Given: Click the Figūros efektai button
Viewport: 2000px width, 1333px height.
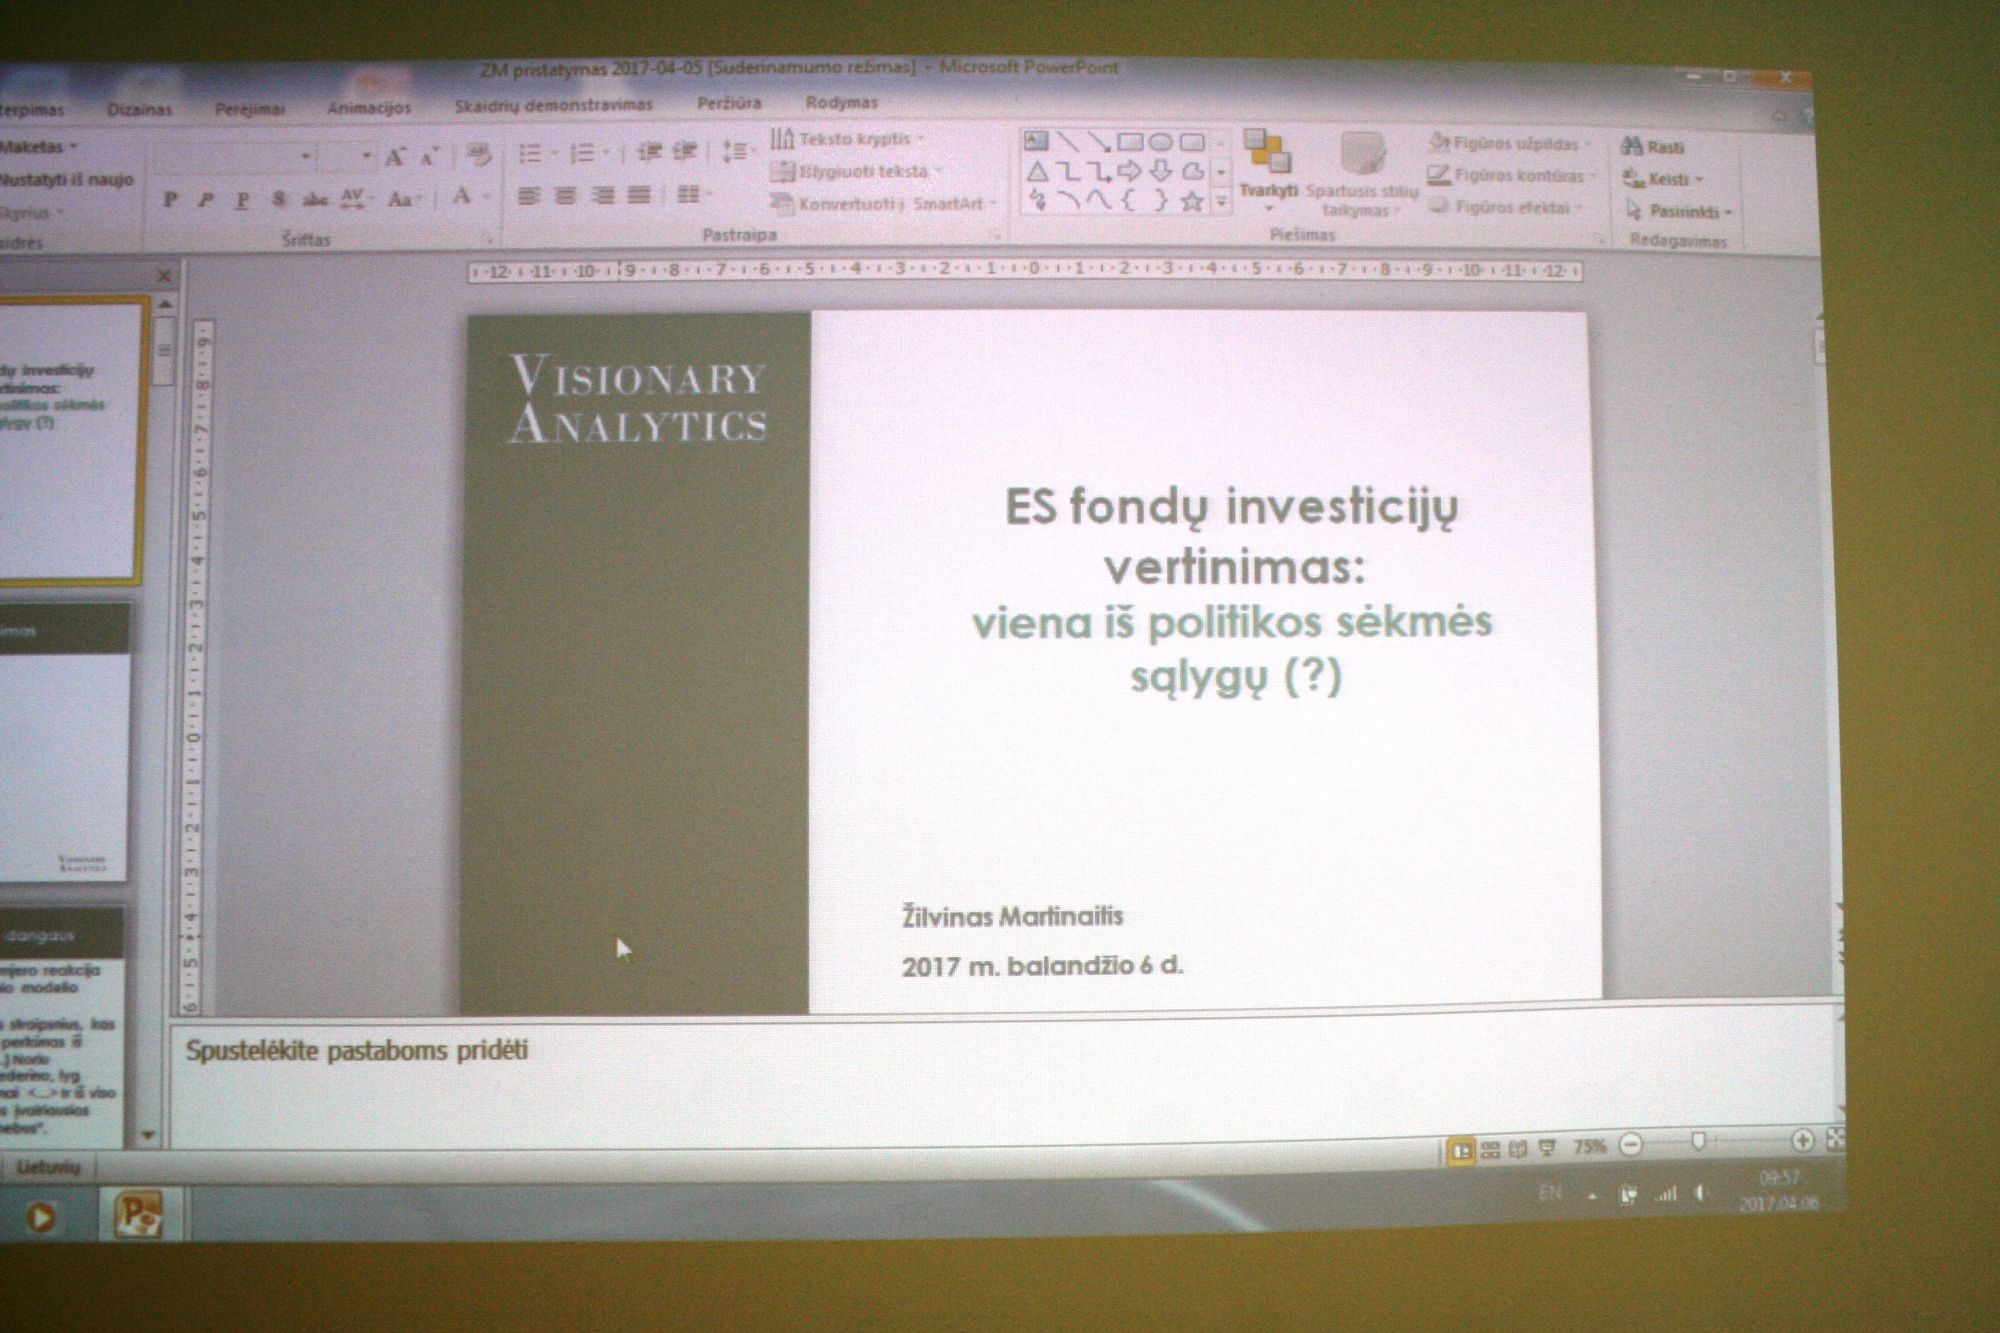Looking at the screenshot, I should coord(1507,207).
